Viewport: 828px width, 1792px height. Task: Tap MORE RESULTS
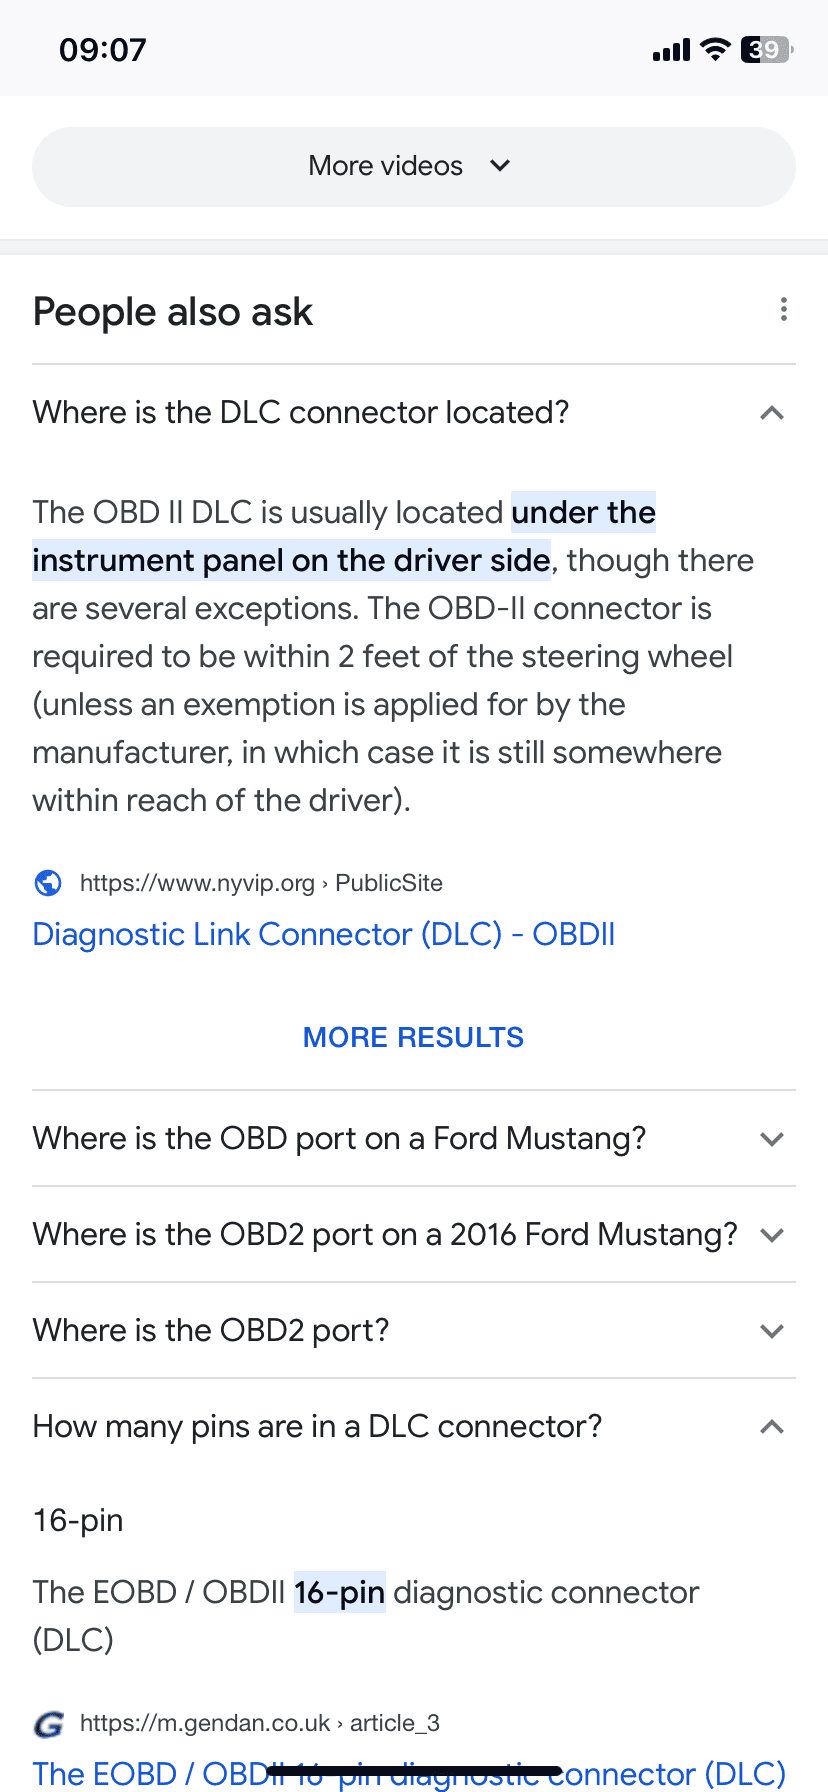pyautogui.click(x=413, y=1038)
